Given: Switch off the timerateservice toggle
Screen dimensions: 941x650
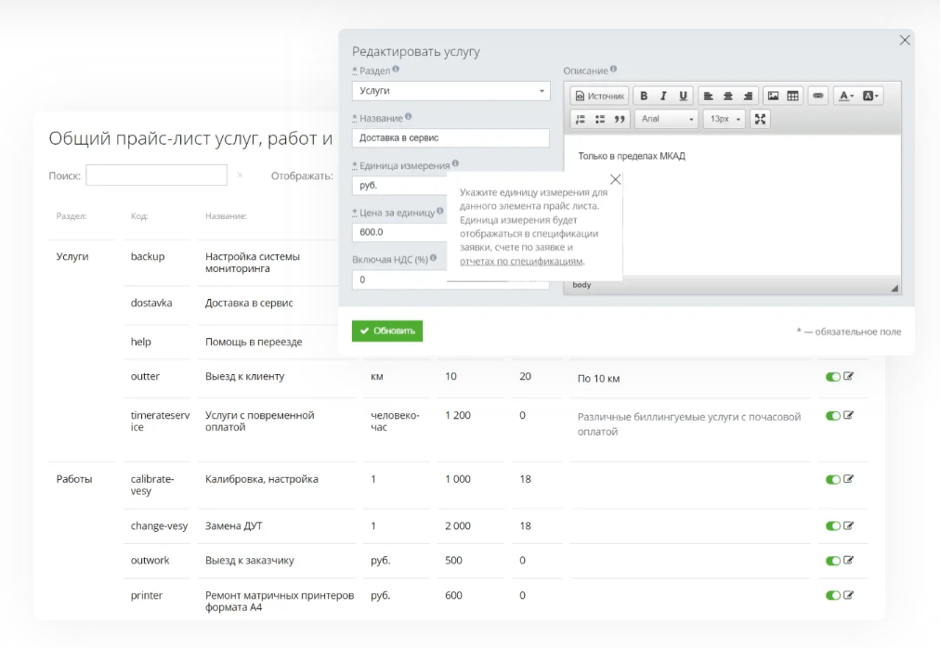Looking at the screenshot, I should pyautogui.click(x=832, y=415).
